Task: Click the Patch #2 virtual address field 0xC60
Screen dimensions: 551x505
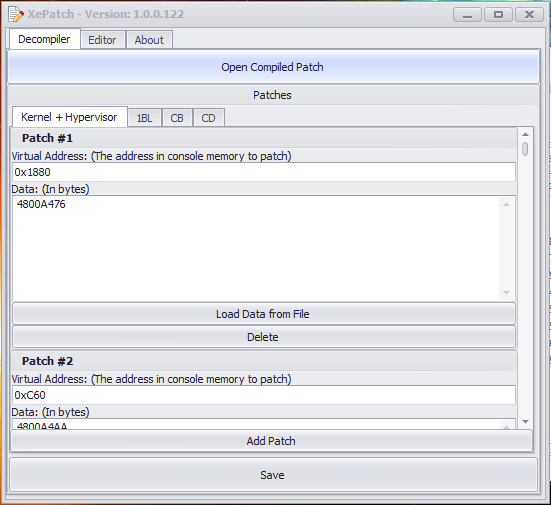Action: click(264, 395)
